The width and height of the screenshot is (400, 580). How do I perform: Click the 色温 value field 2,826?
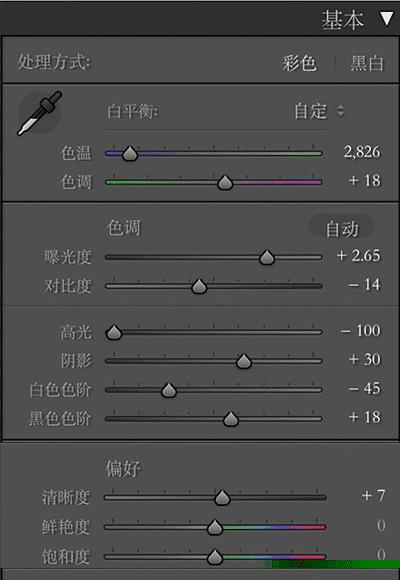362,152
